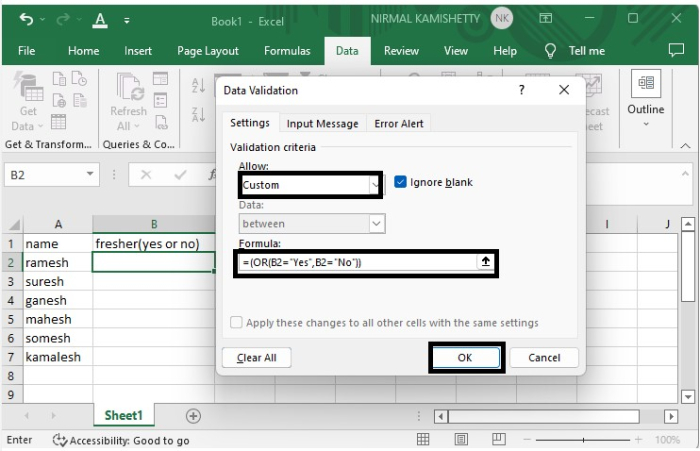The width and height of the screenshot is (700, 451).
Task: Click the horizontal scrollbar right arrow
Action: point(670,417)
